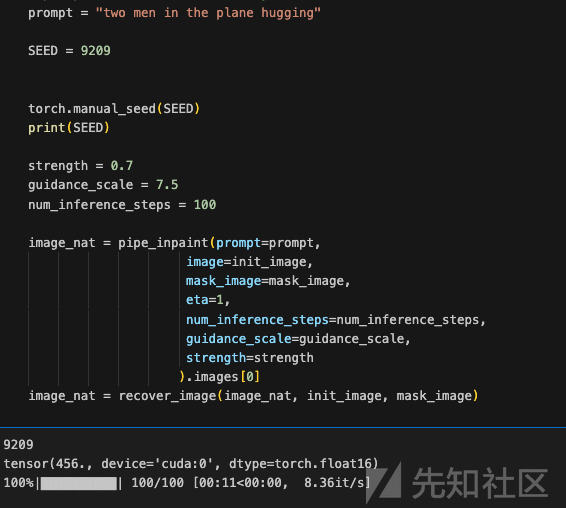Click the 先知社区 watermark logo
The width and height of the screenshot is (566, 508).
point(457,482)
